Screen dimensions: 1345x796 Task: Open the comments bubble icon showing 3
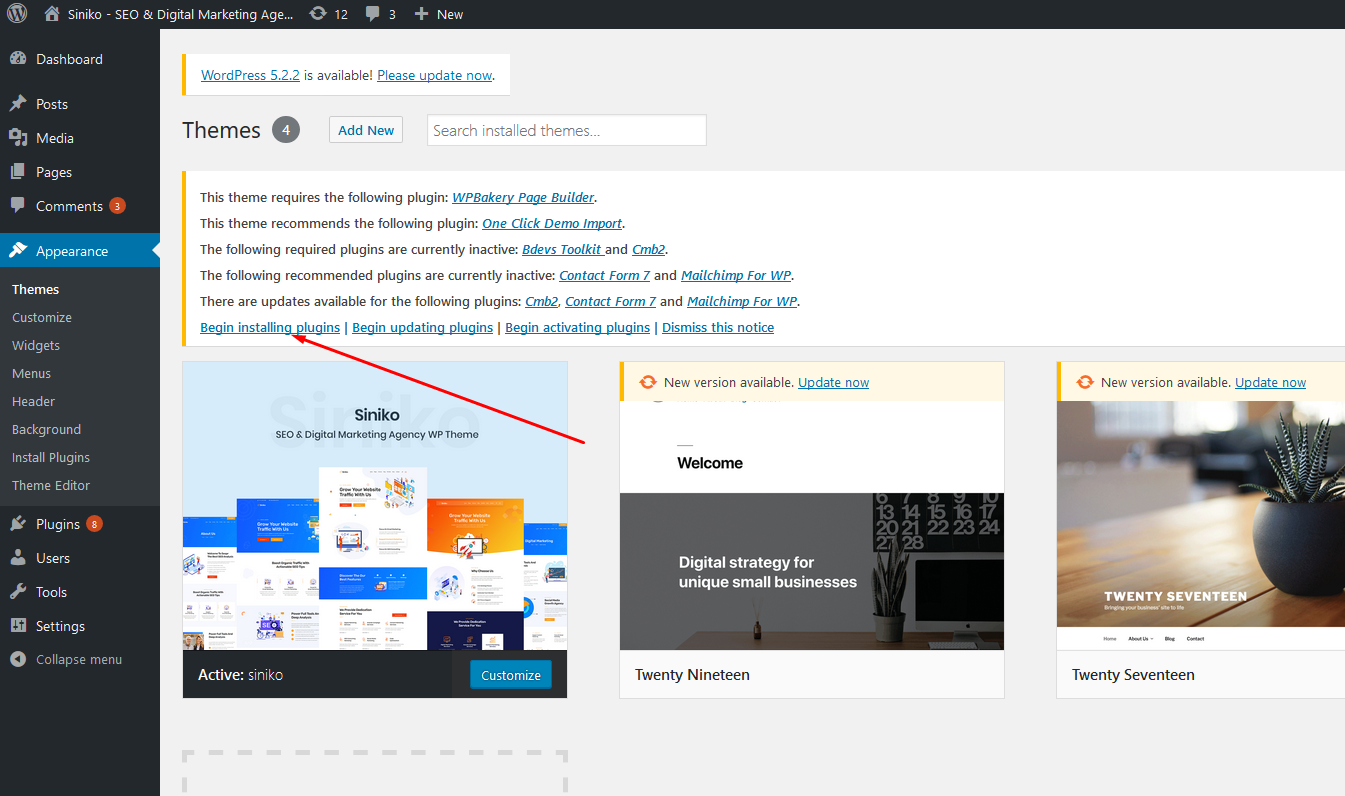pos(373,14)
